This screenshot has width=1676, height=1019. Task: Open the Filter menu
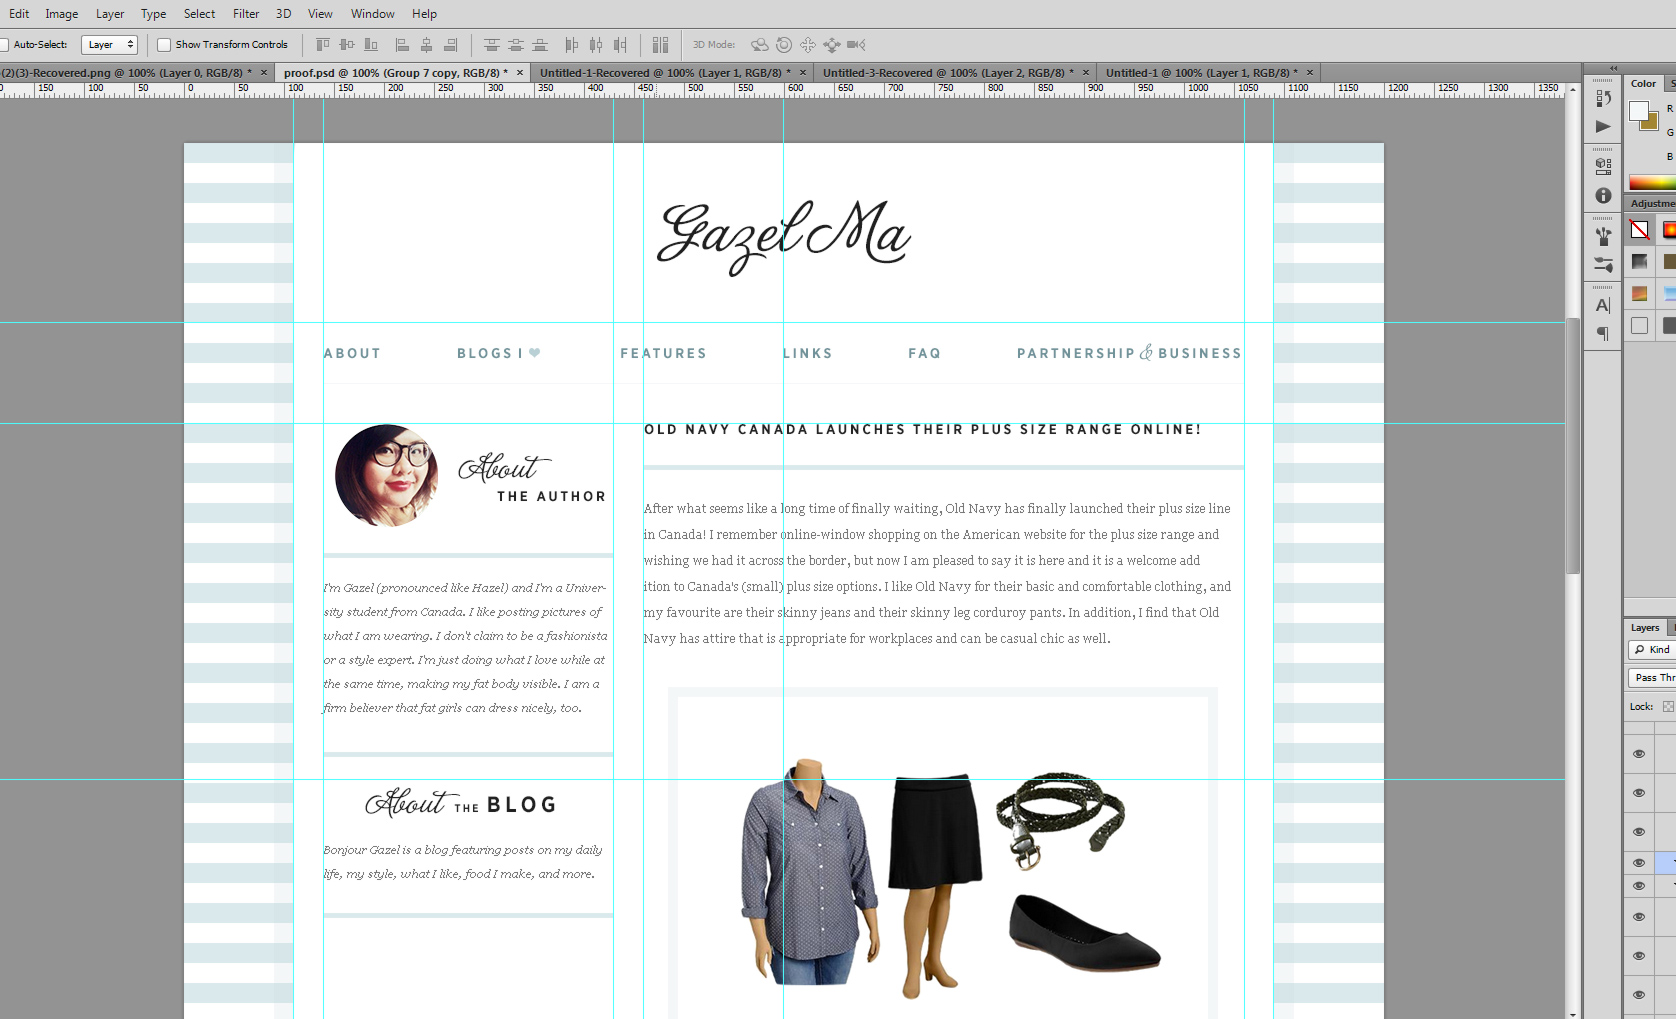[x=245, y=14]
